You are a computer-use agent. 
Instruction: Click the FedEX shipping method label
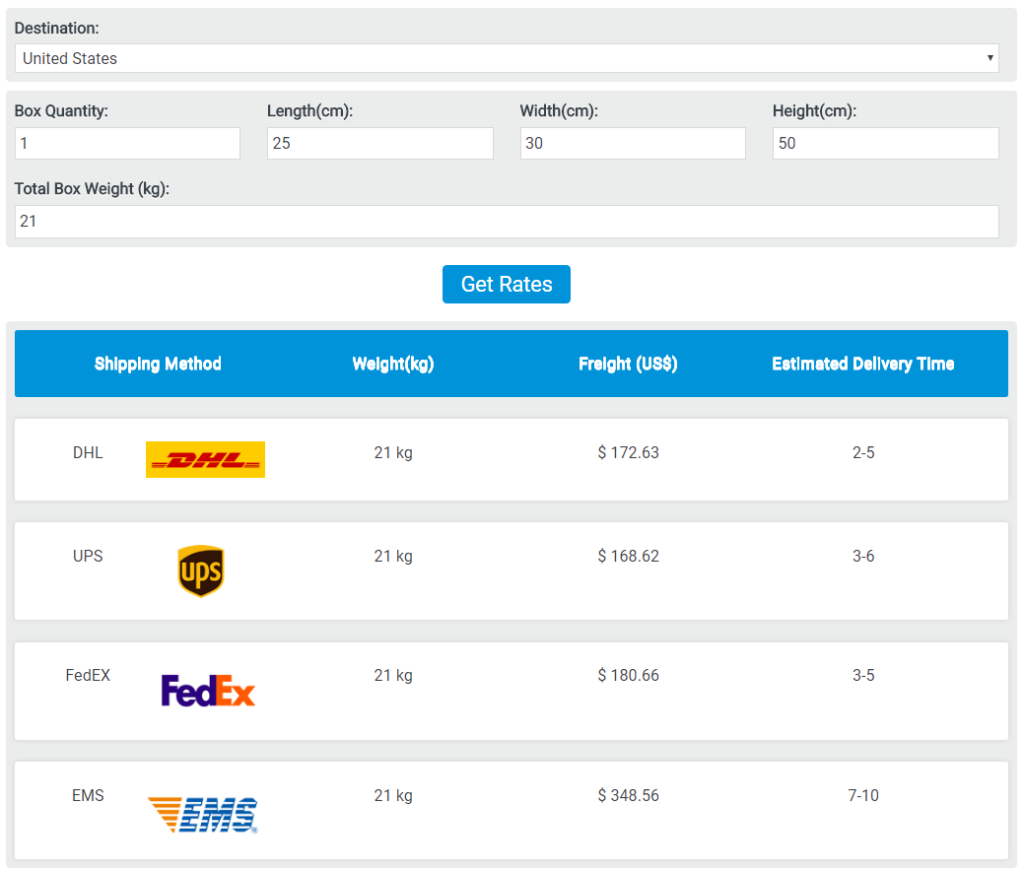pos(88,675)
